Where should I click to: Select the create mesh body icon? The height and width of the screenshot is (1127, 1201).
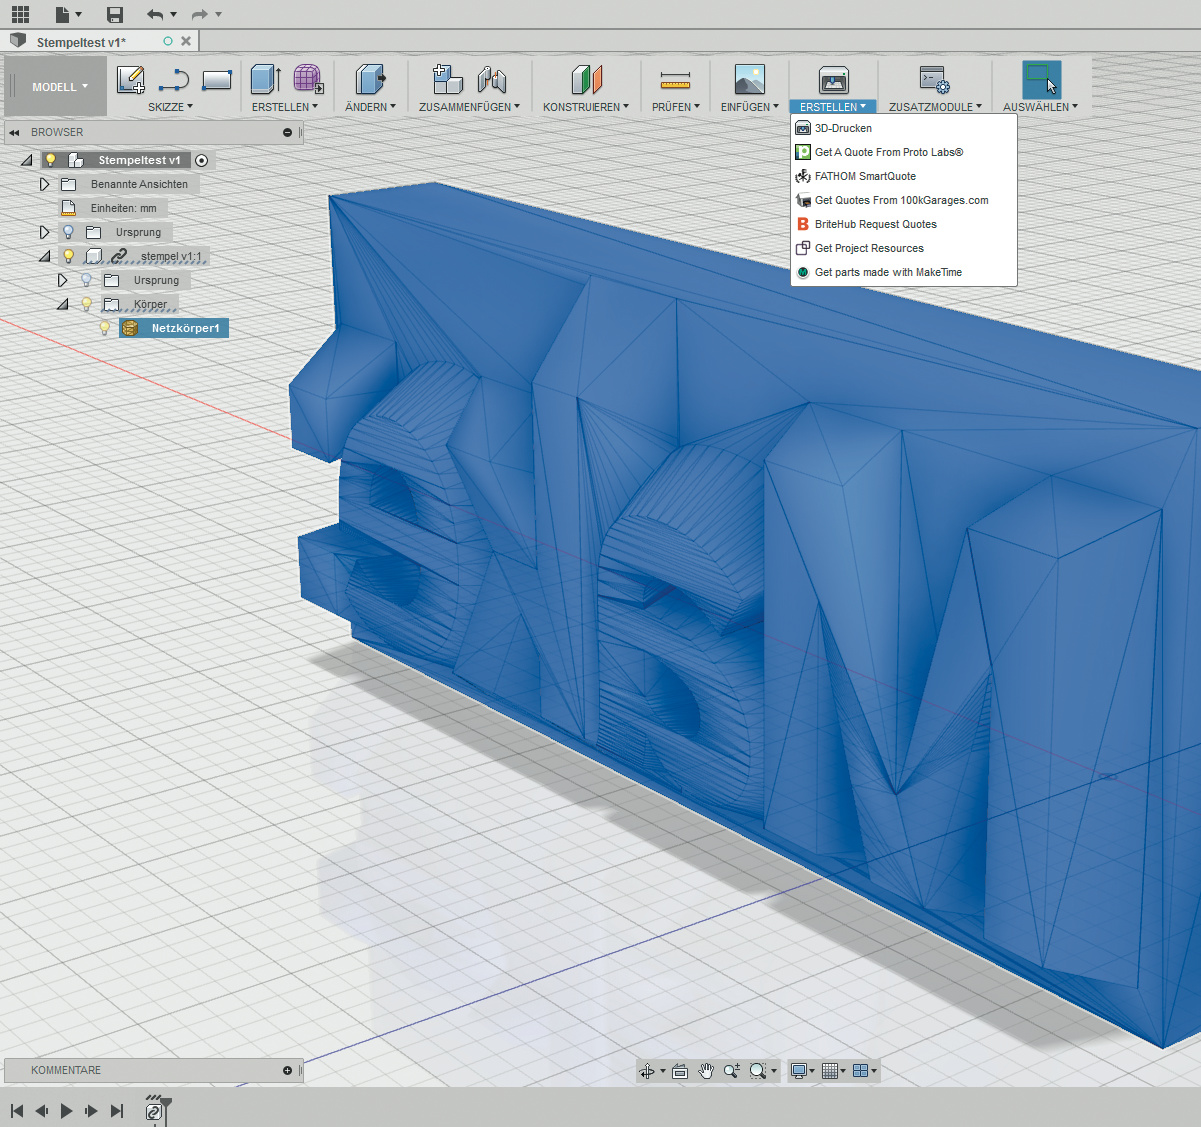(308, 80)
